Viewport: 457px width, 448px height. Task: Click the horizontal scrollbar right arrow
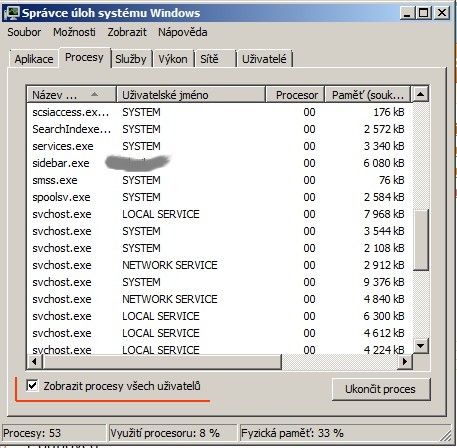point(405,361)
